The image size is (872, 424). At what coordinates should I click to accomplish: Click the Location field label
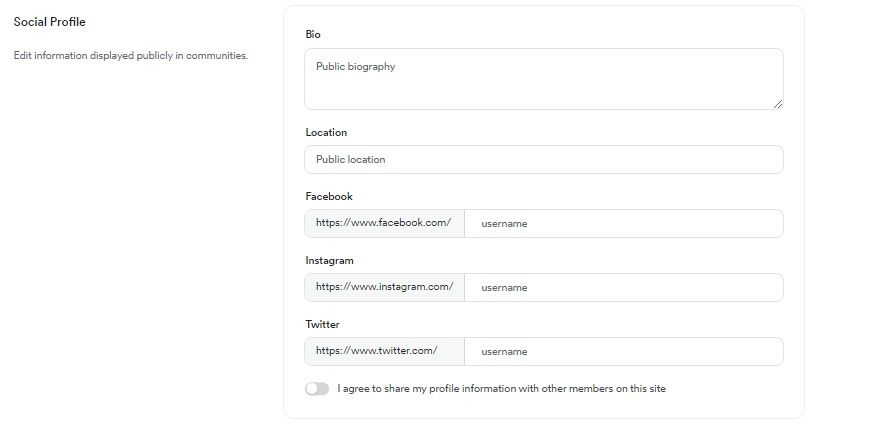tap(326, 132)
